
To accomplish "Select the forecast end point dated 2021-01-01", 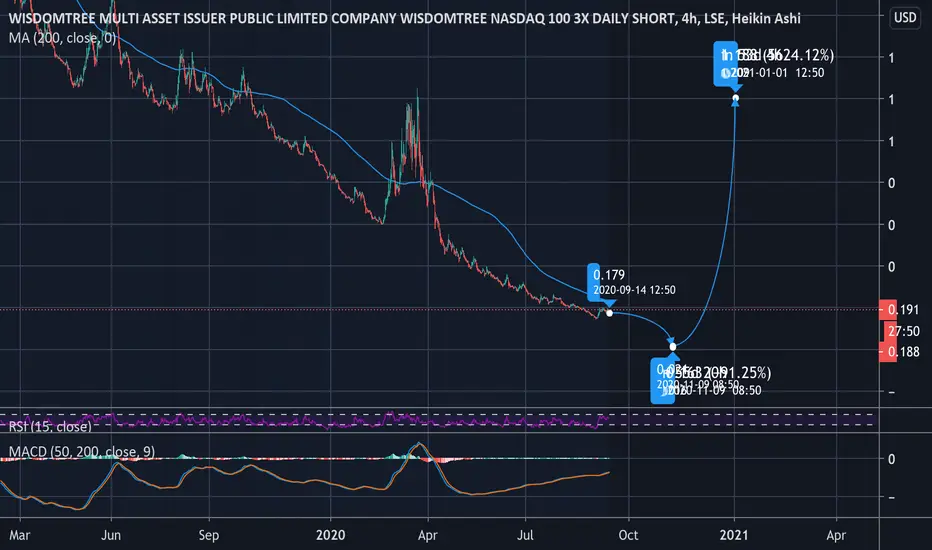I will coord(736,98).
